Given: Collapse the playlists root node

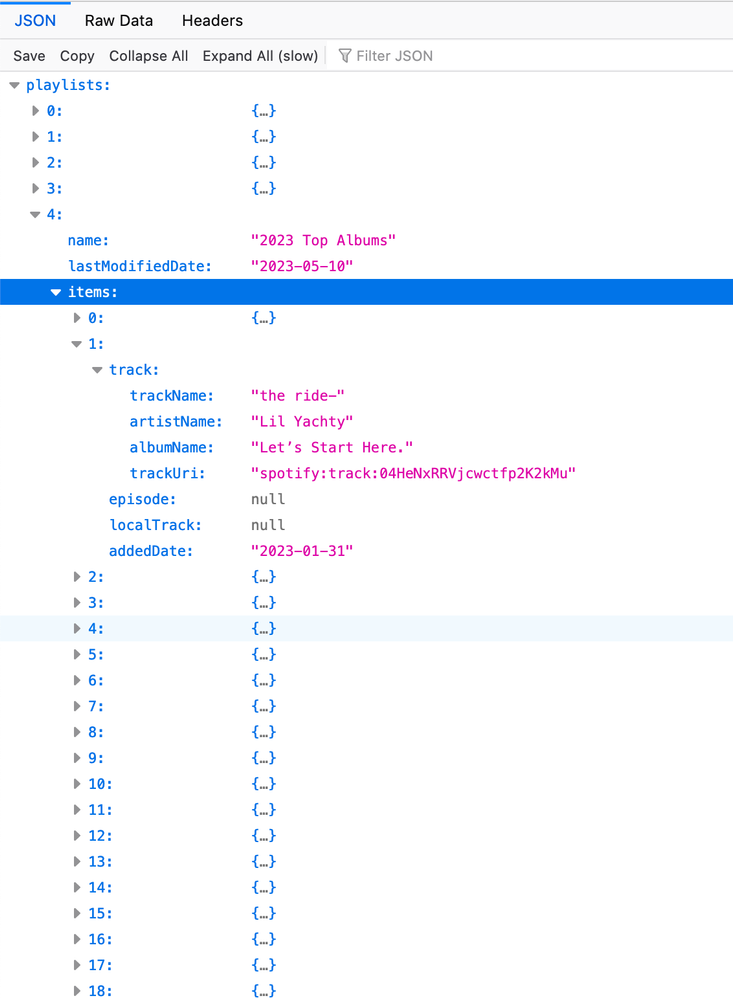Looking at the screenshot, I should tap(15, 85).
